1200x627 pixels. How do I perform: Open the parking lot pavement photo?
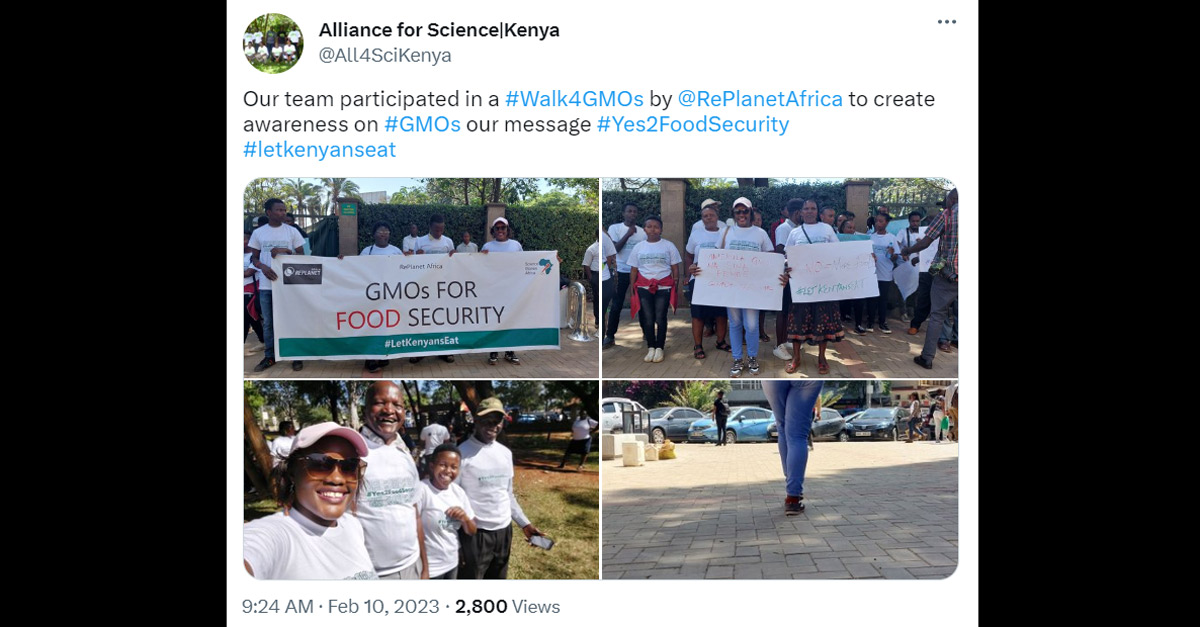coord(780,480)
